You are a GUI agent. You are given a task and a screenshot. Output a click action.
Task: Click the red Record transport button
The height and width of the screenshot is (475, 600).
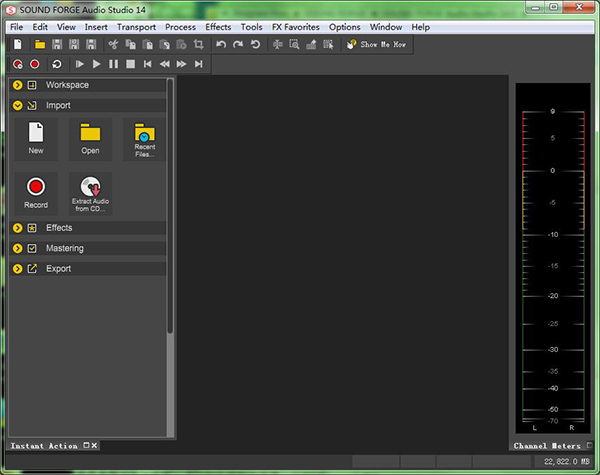coord(35,64)
